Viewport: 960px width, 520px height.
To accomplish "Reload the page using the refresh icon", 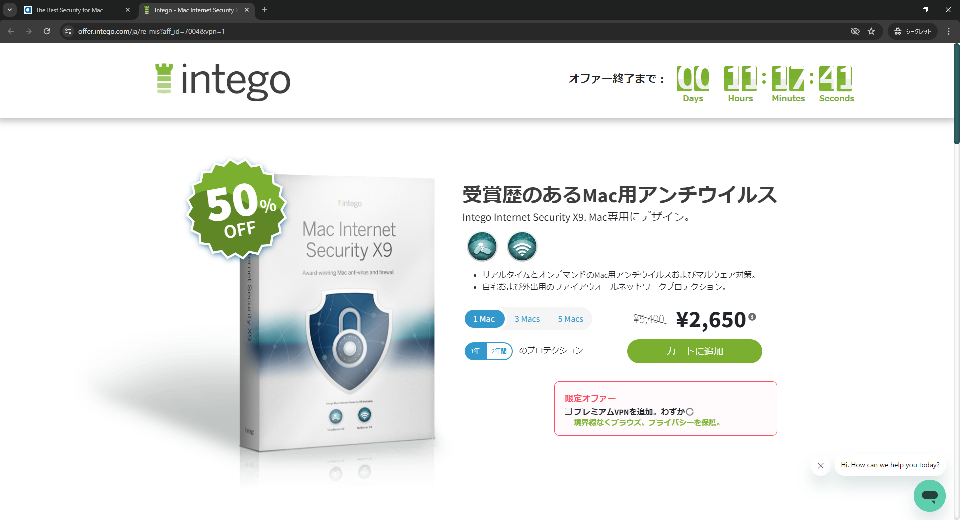I will 47,31.
